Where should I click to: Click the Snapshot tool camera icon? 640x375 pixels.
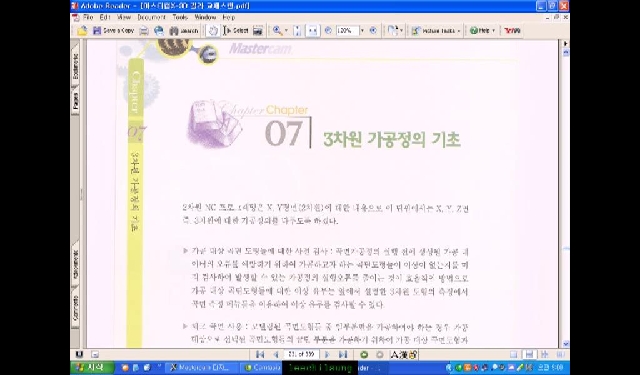tap(258, 31)
